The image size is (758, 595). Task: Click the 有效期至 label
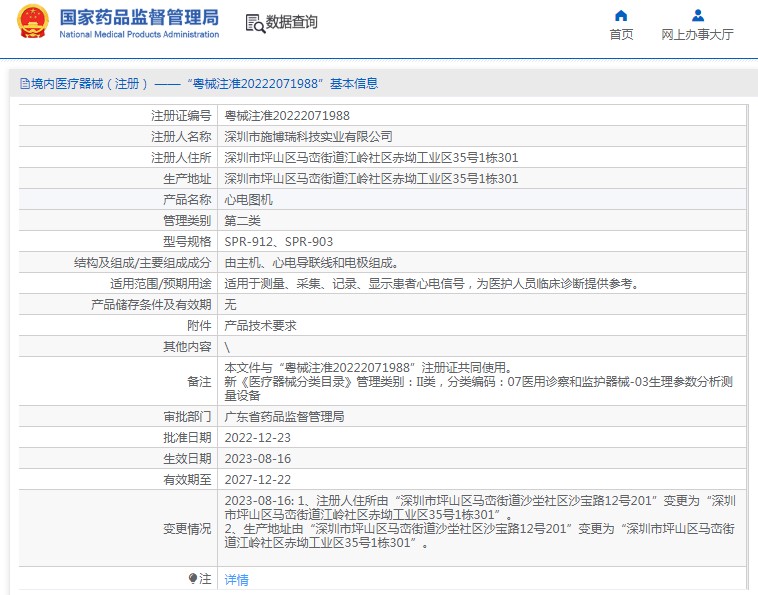(x=187, y=479)
